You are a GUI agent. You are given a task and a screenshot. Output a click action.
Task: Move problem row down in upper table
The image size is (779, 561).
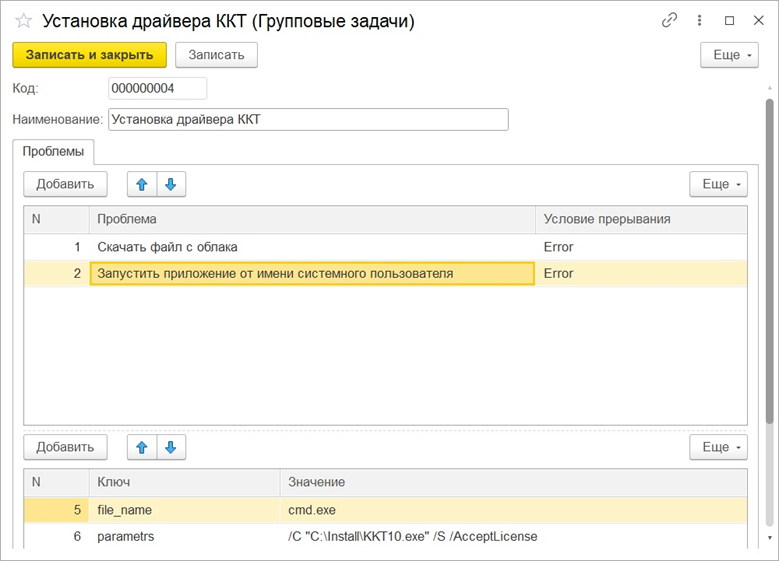[170, 184]
